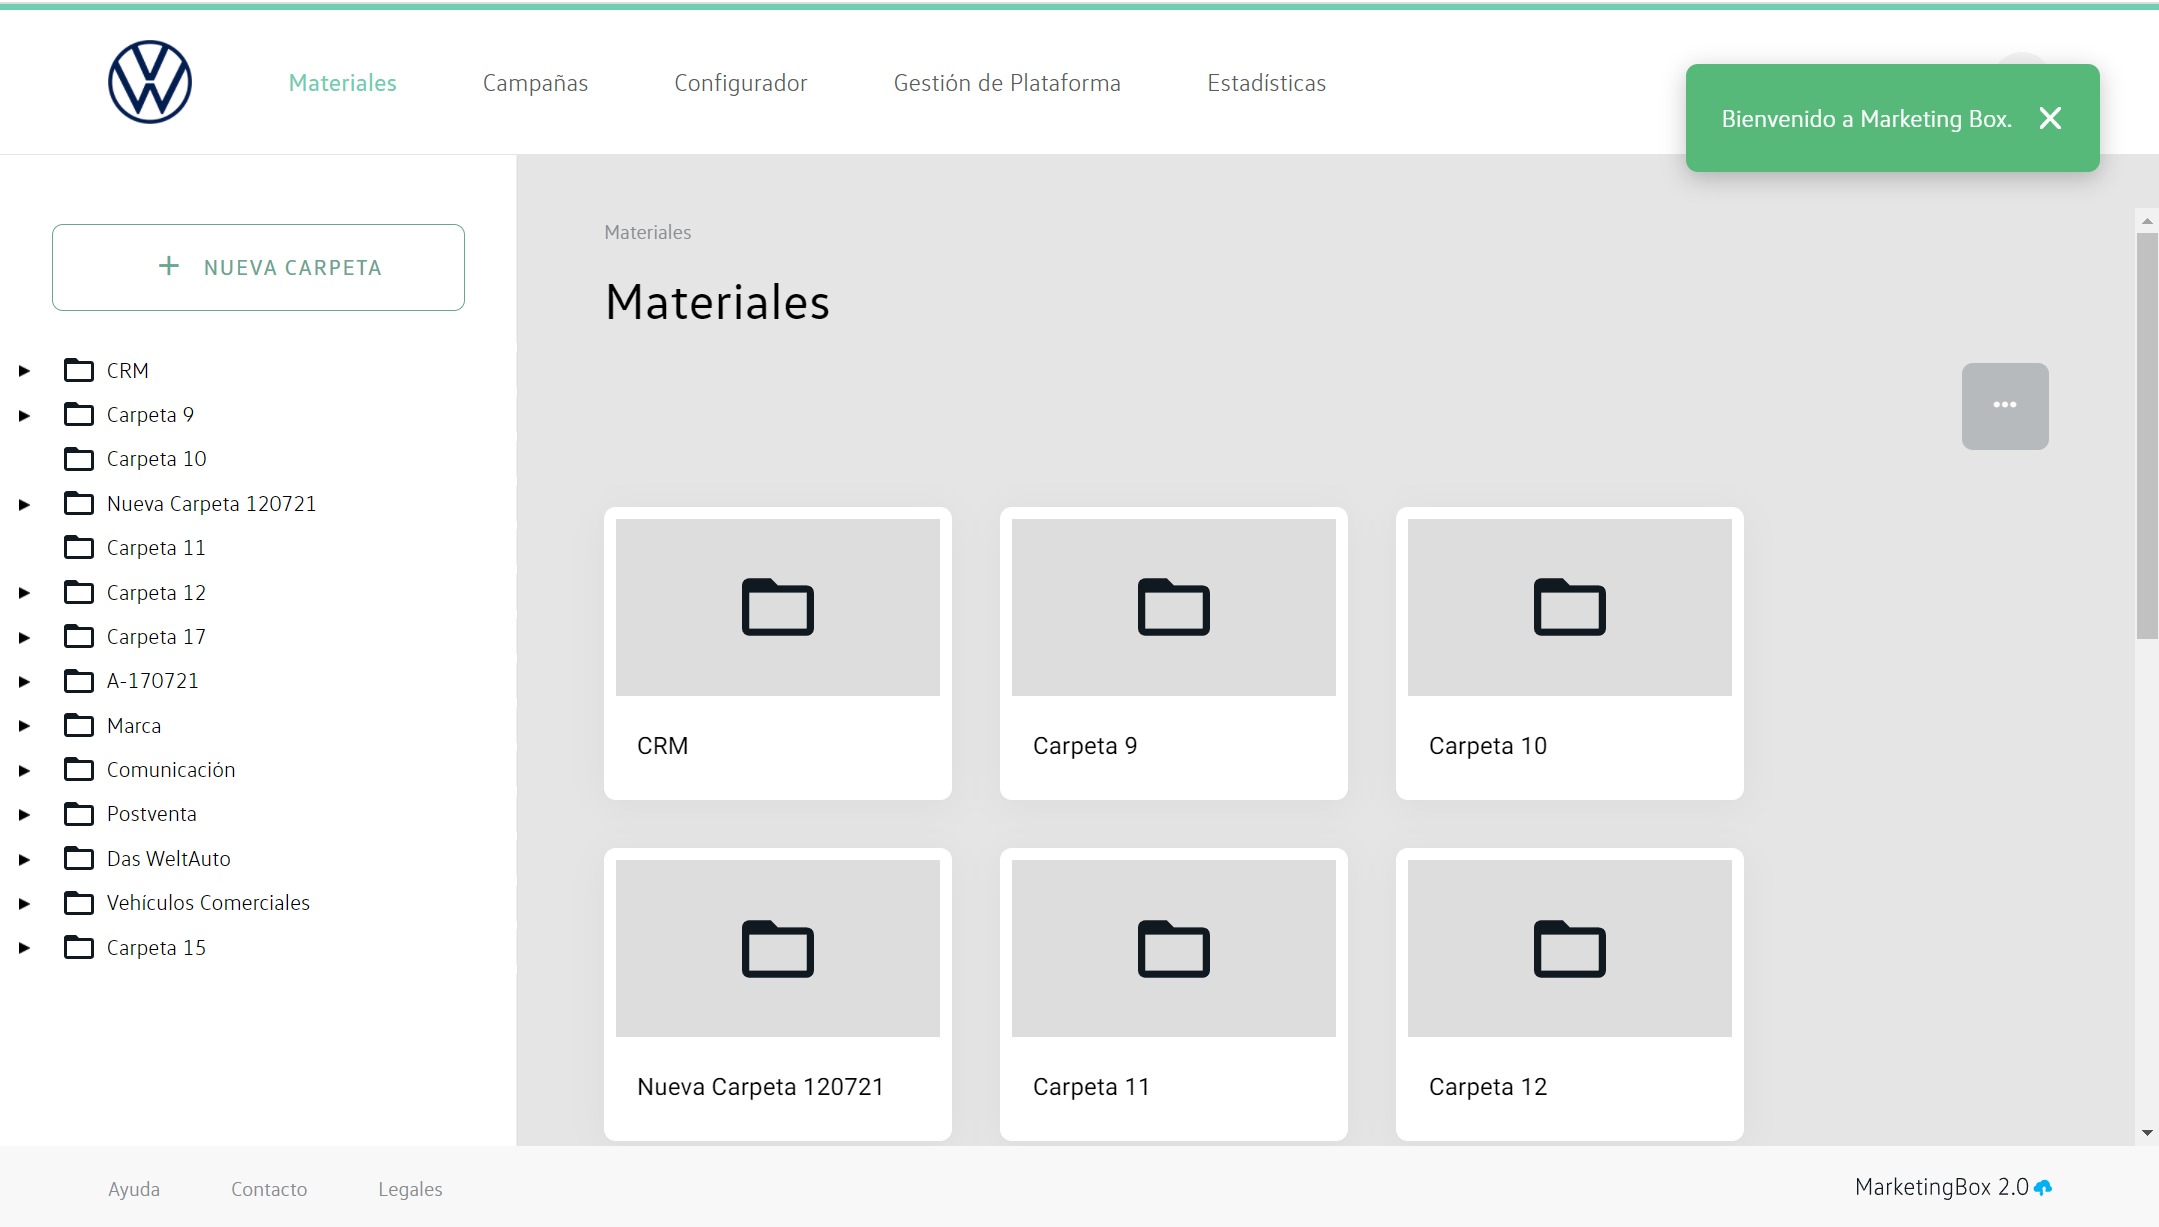Click the NUEVA CARPETA button
This screenshot has height=1227, width=2159.
click(x=258, y=267)
